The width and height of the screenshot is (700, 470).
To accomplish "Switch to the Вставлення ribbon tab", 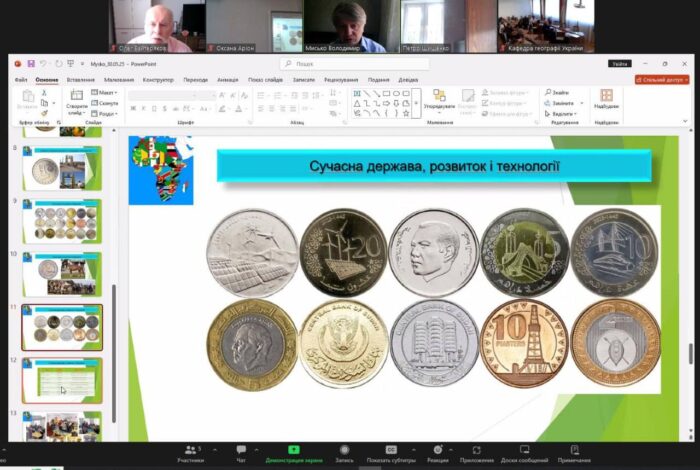I will pos(81,79).
